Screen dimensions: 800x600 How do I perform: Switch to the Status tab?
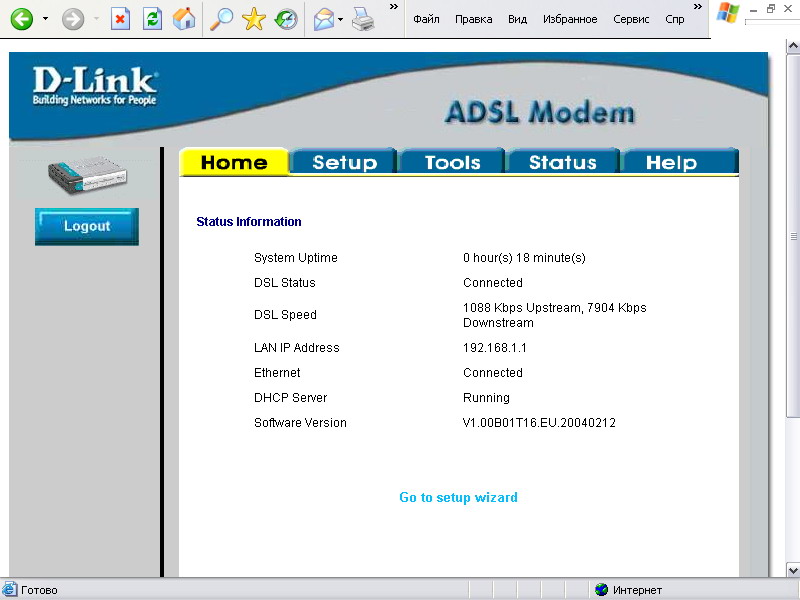(x=563, y=162)
